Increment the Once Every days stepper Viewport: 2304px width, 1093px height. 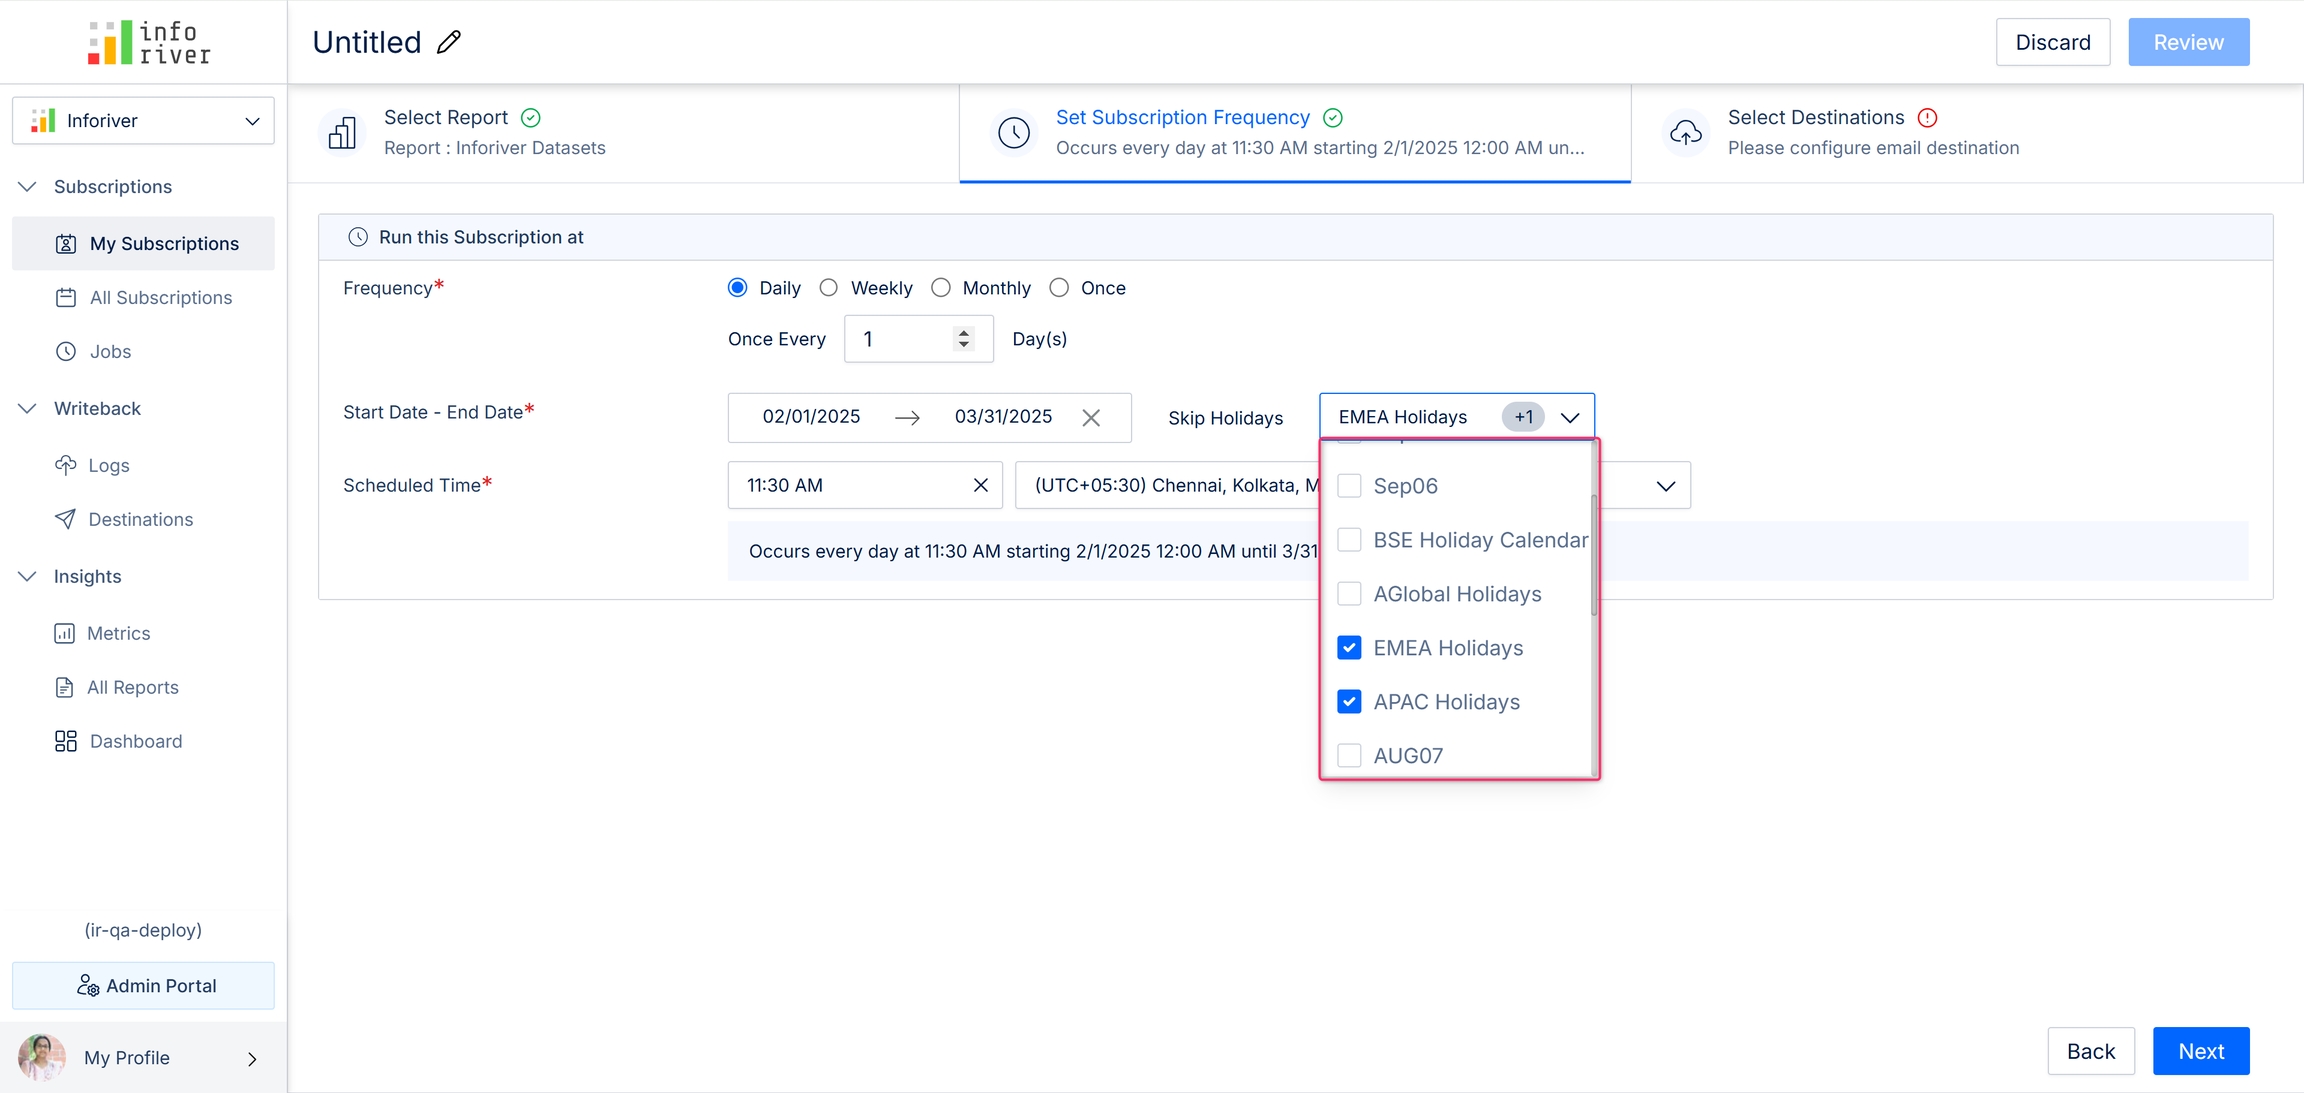click(x=964, y=332)
